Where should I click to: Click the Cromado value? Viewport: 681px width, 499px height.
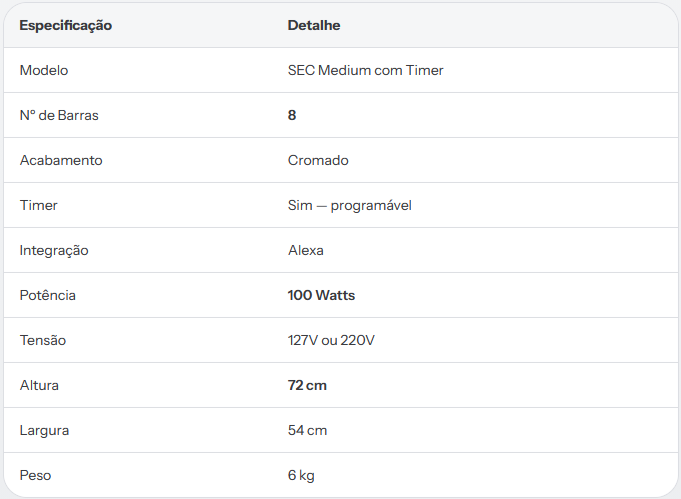click(x=318, y=160)
